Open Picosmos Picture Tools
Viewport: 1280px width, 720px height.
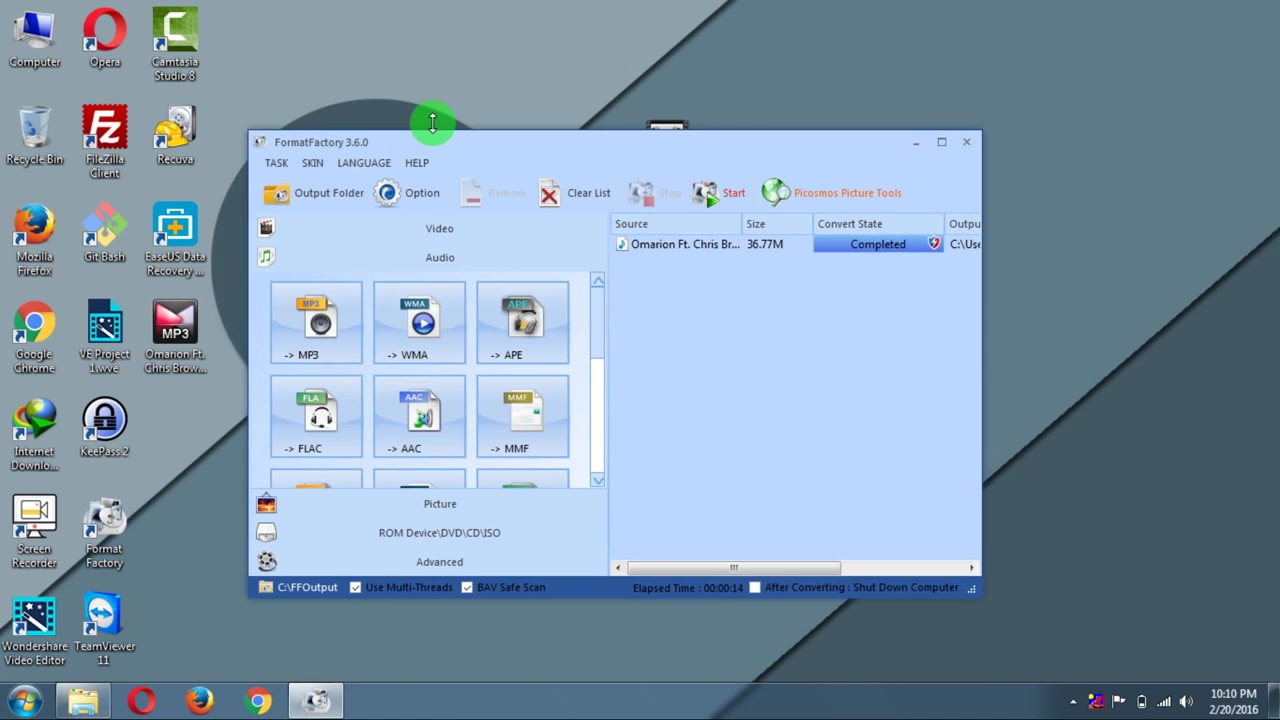[831, 192]
